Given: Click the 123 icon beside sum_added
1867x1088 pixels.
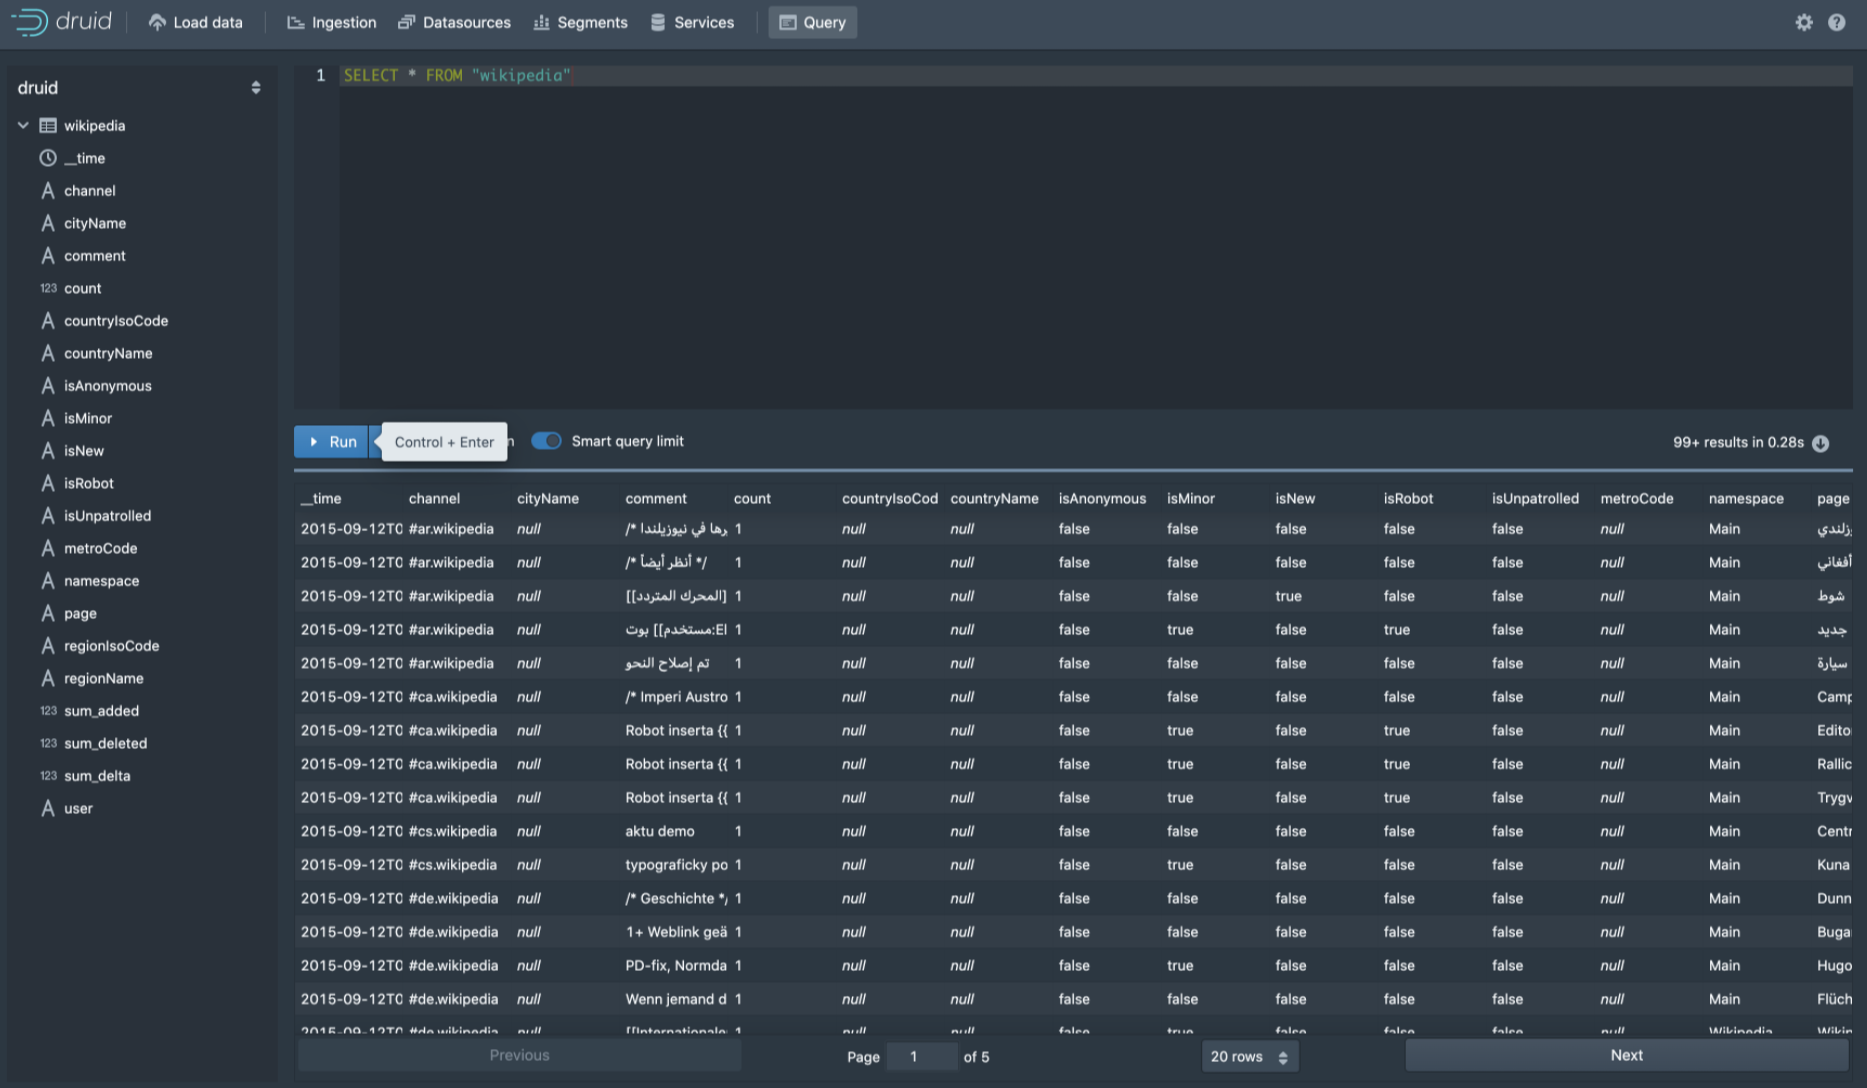Looking at the screenshot, I should pyautogui.click(x=48, y=711).
